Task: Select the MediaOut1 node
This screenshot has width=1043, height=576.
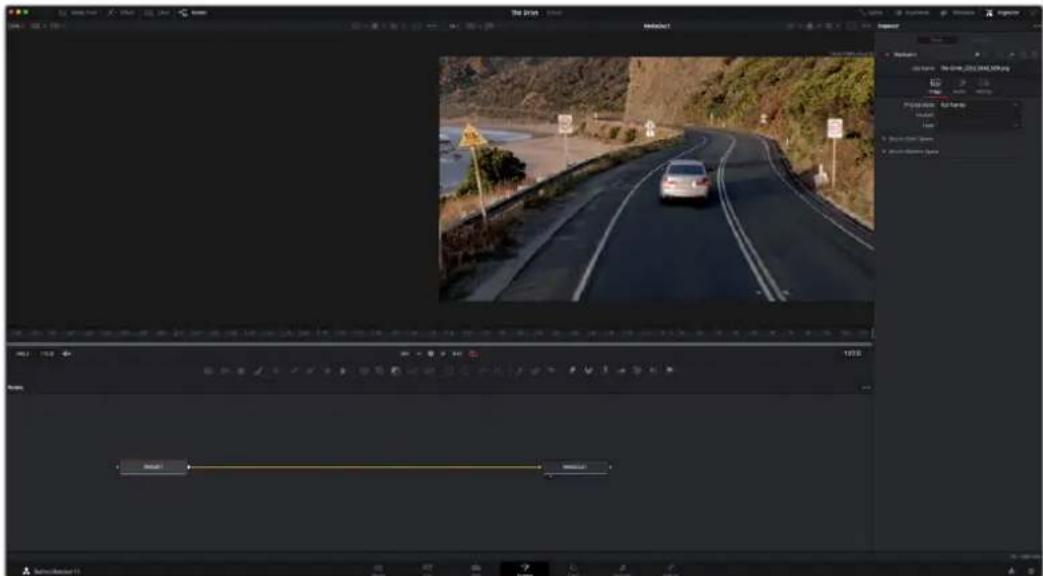Action: point(575,467)
